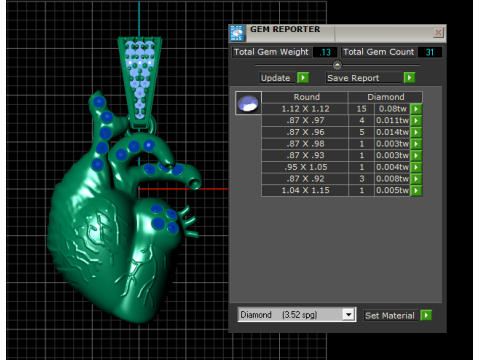The height and width of the screenshot is (360, 480).
Task: Click the 0.005tw weight cell
Action: coord(392,190)
